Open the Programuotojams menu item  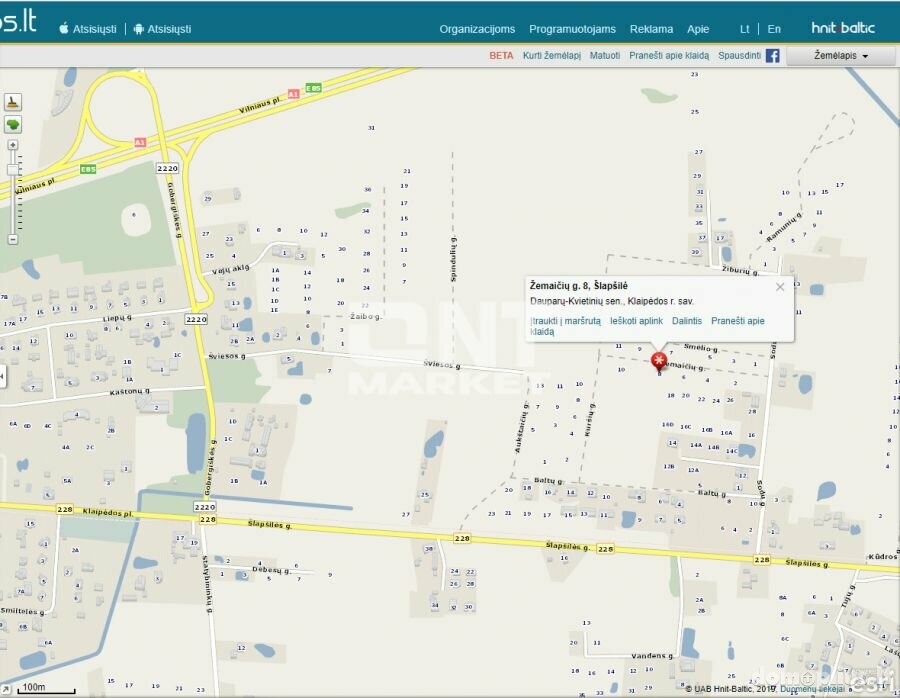572,29
